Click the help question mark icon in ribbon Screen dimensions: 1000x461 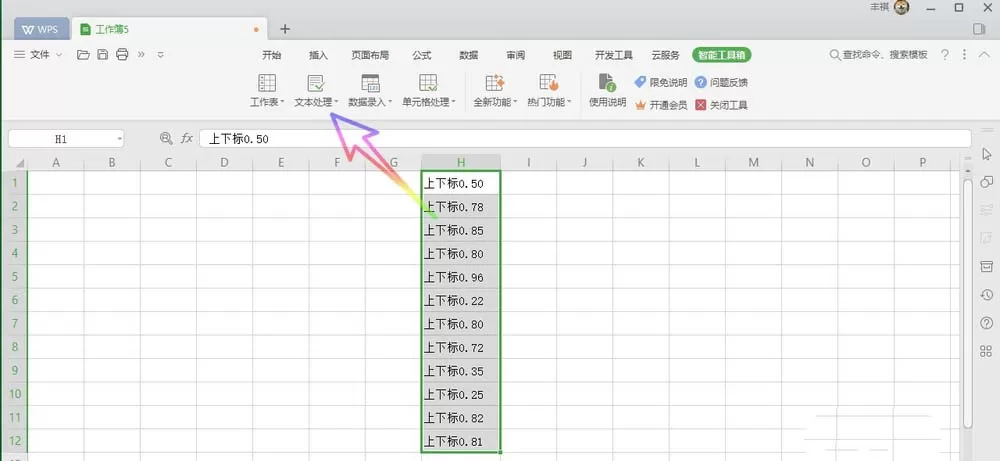coord(945,55)
